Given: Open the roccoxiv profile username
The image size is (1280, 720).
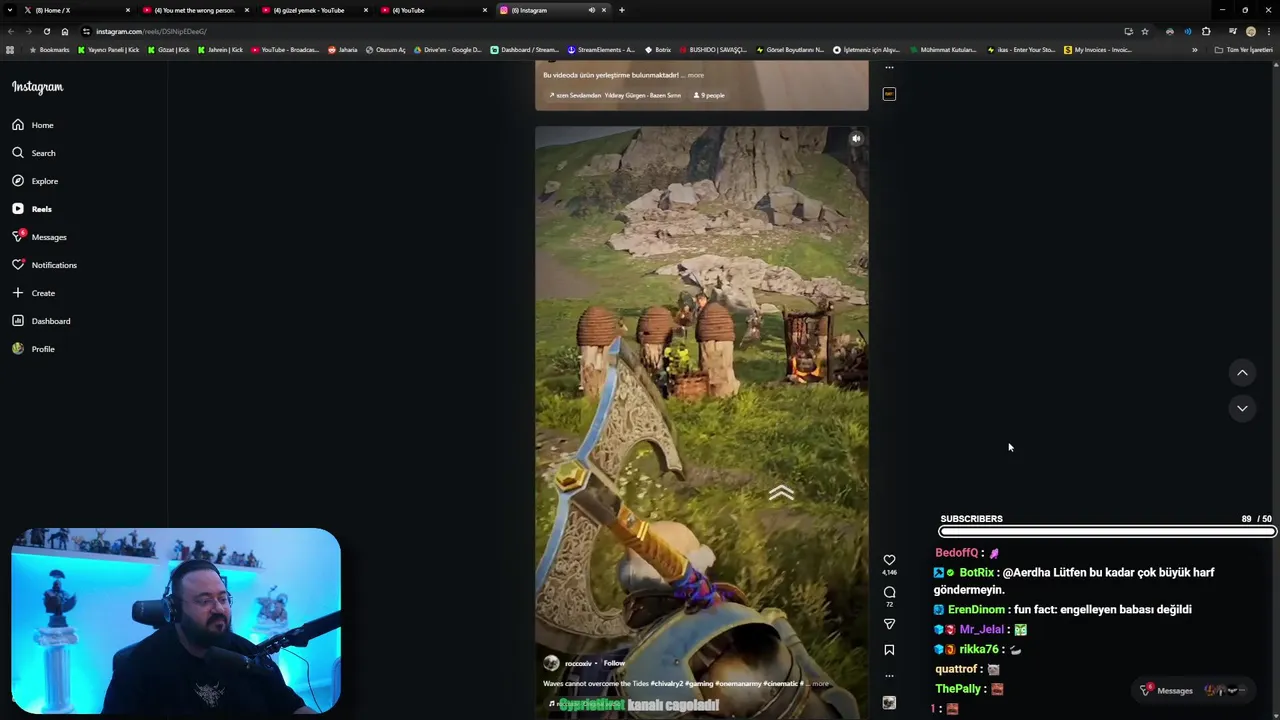Looking at the screenshot, I should (578, 663).
